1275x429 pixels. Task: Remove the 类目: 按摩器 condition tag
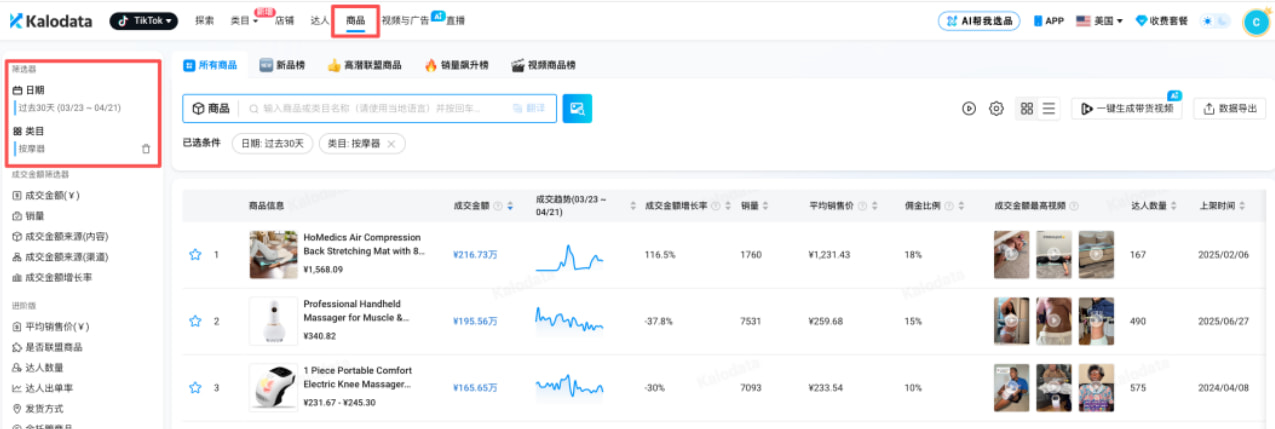(x=391, y=144)
